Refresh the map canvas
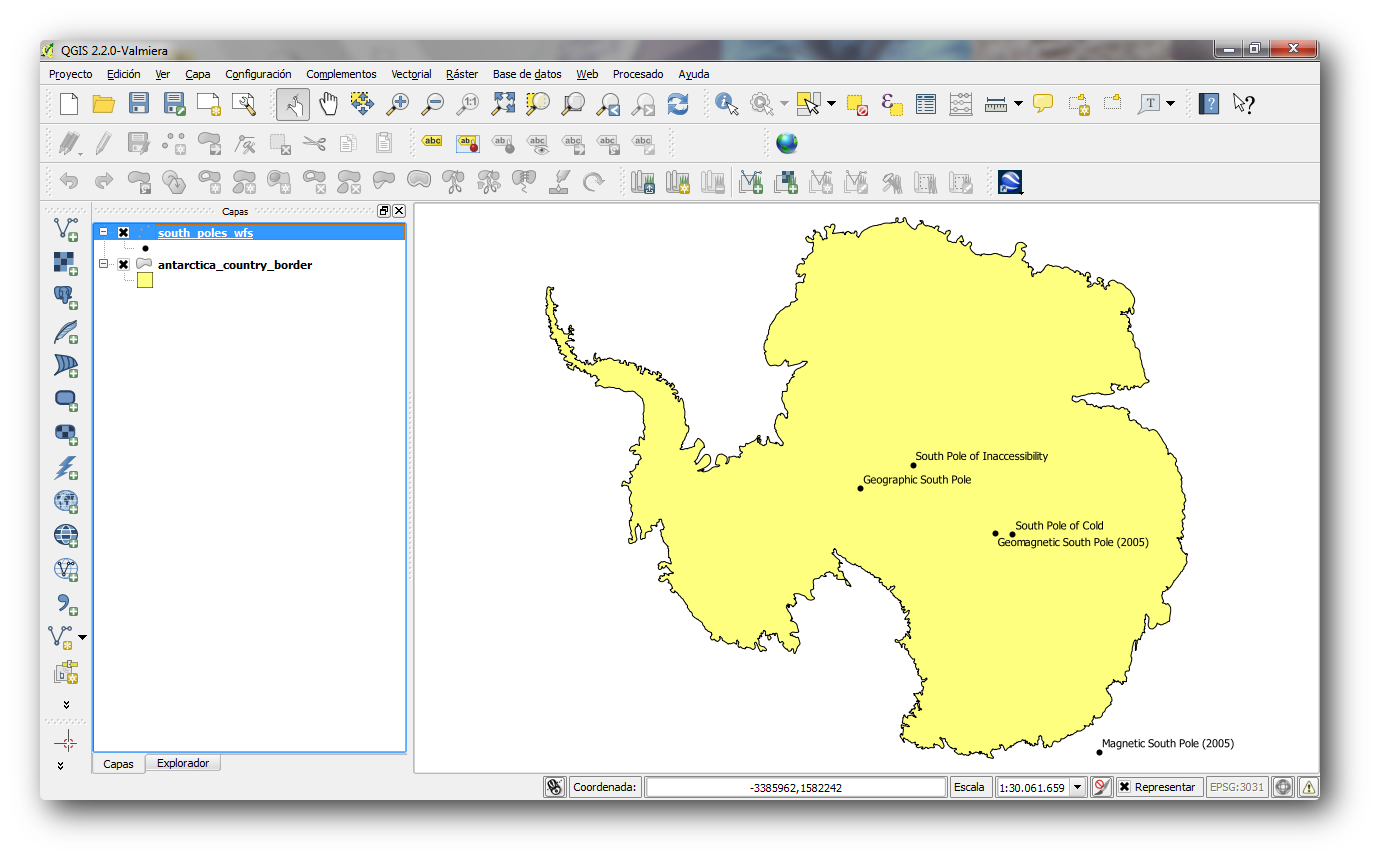Image resolution: width=1380 pixels, height=860 pixels. point(678,103)
